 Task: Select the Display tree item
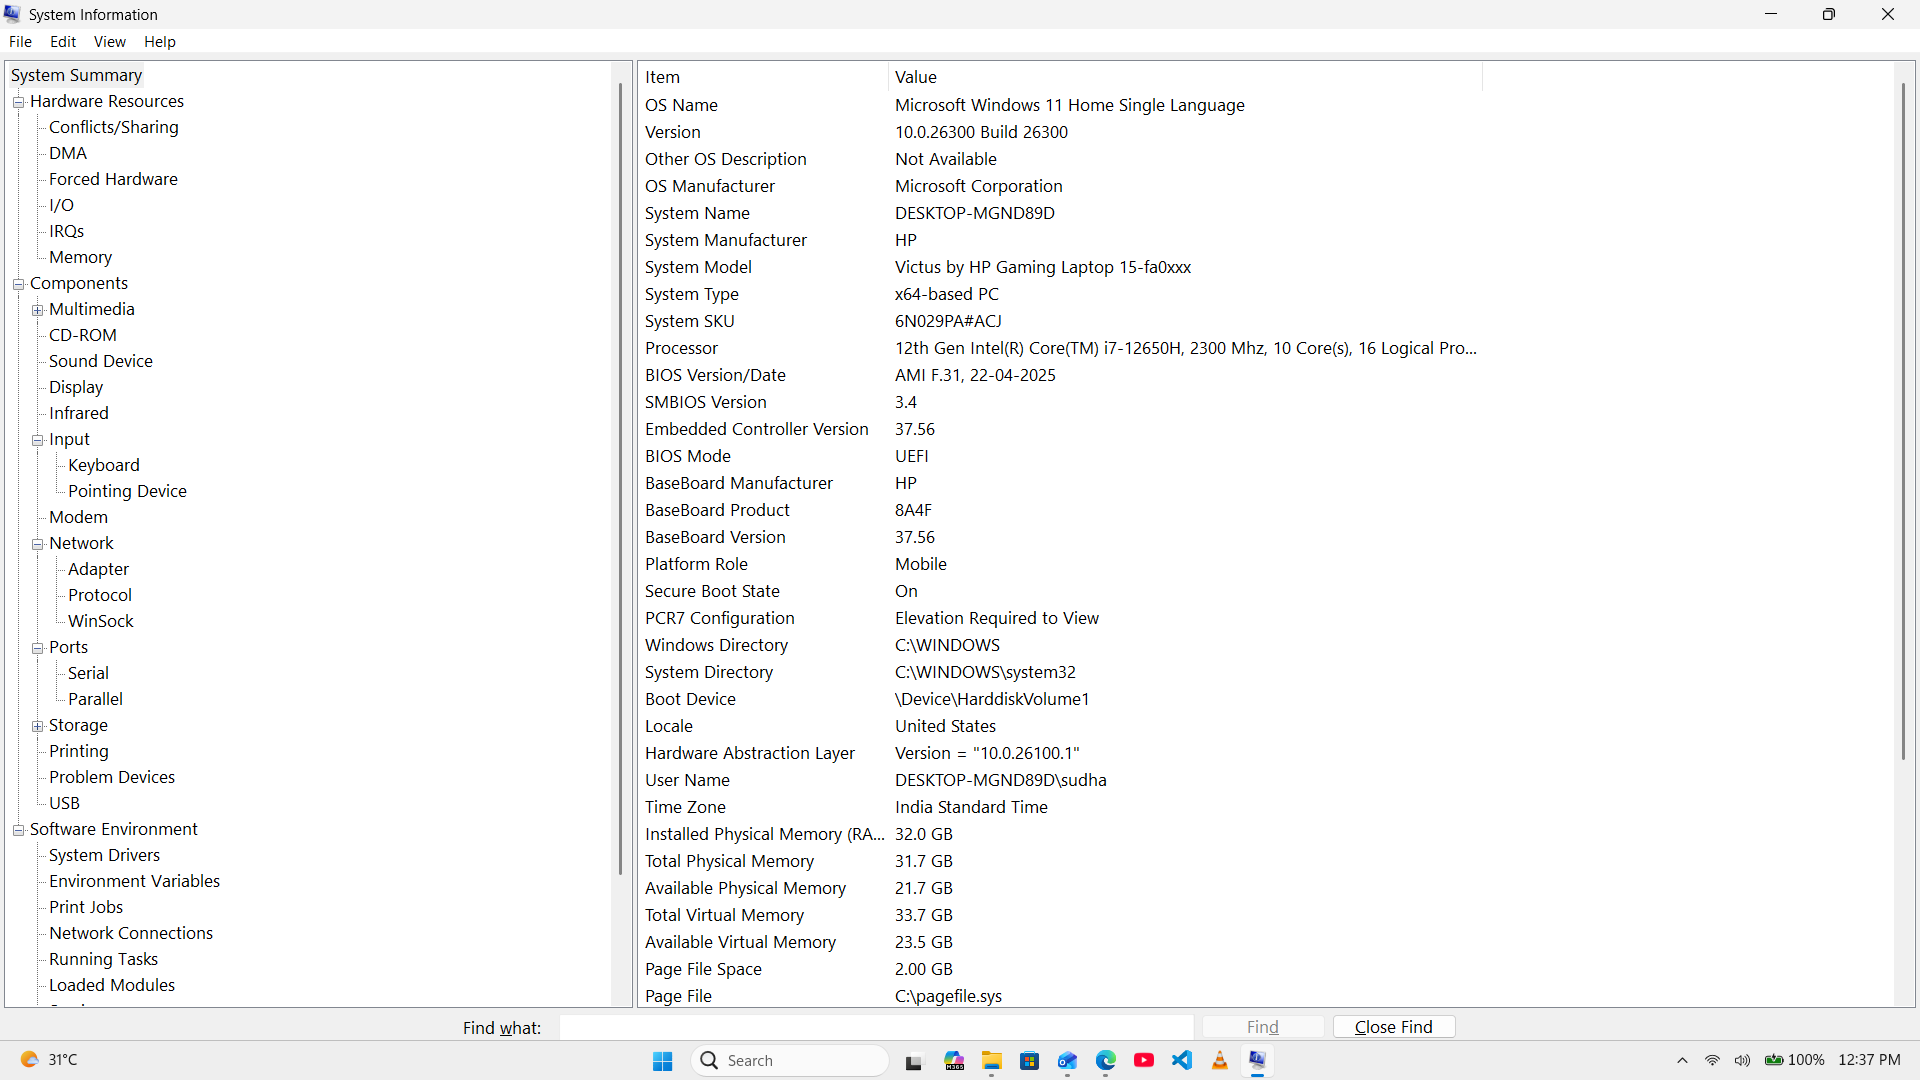76,387
